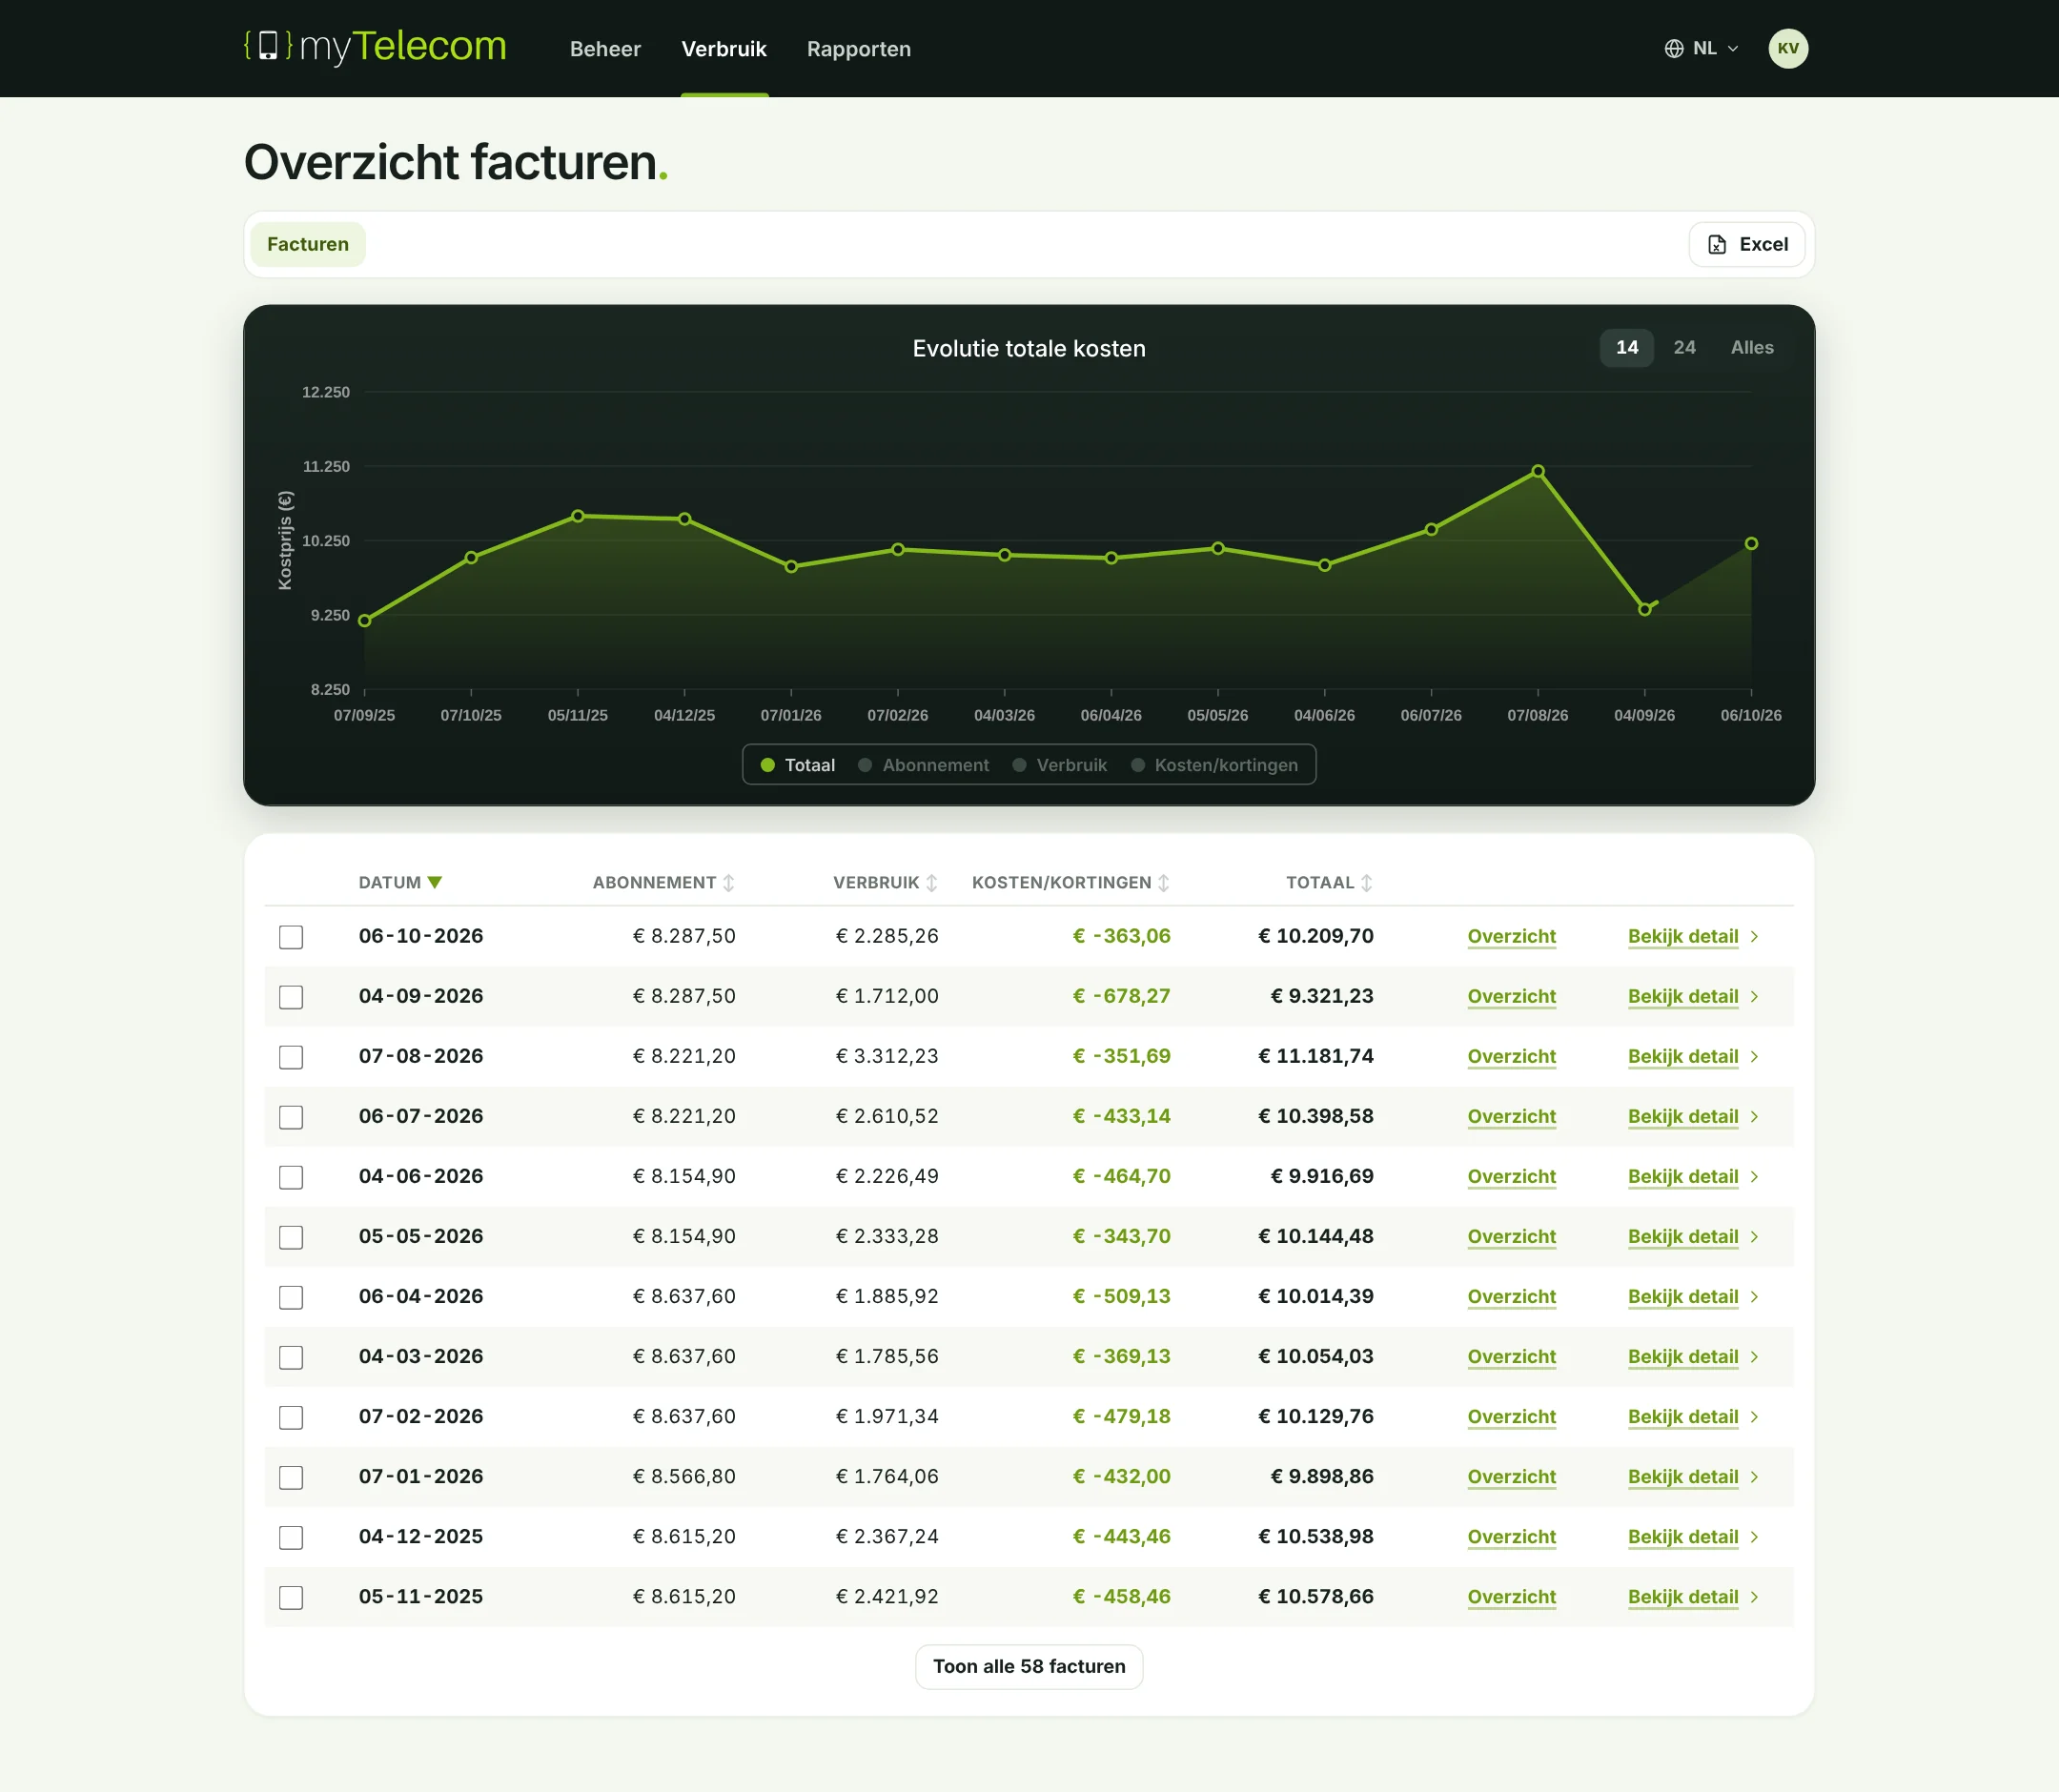Select the 04-06-2026 invoice checkbox

pyautogui.click(x=291, y=1177)
